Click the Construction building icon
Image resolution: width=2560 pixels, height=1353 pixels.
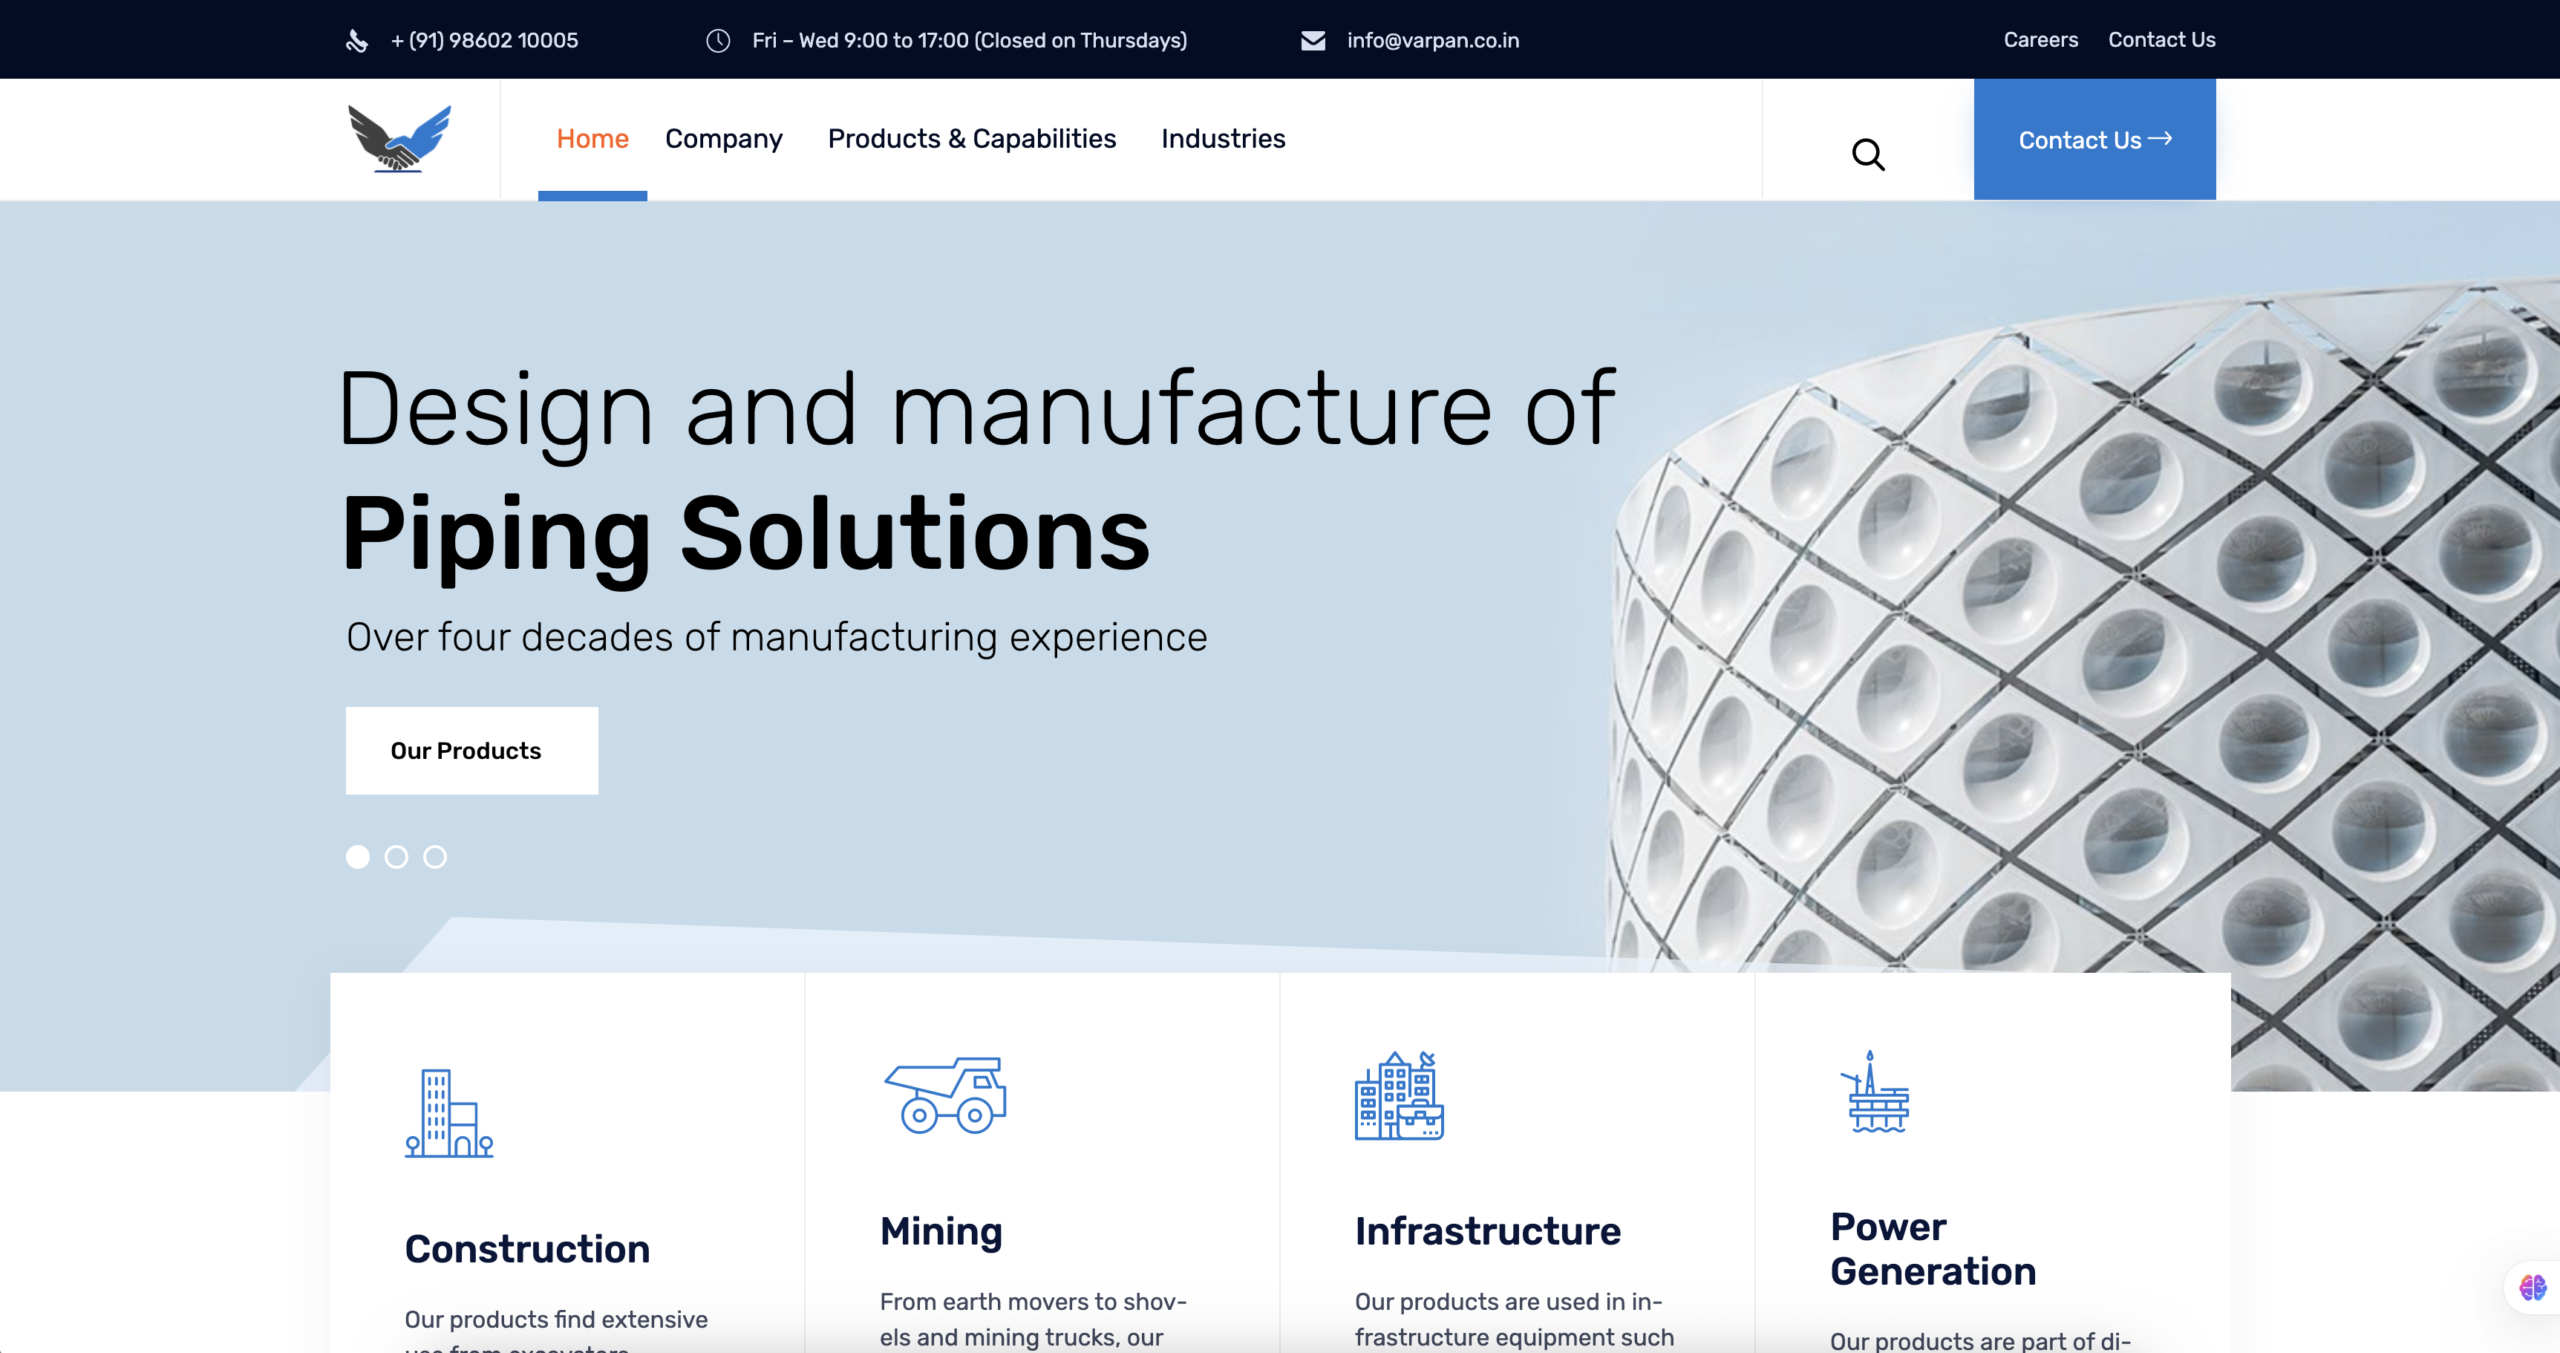[449, 1113]
